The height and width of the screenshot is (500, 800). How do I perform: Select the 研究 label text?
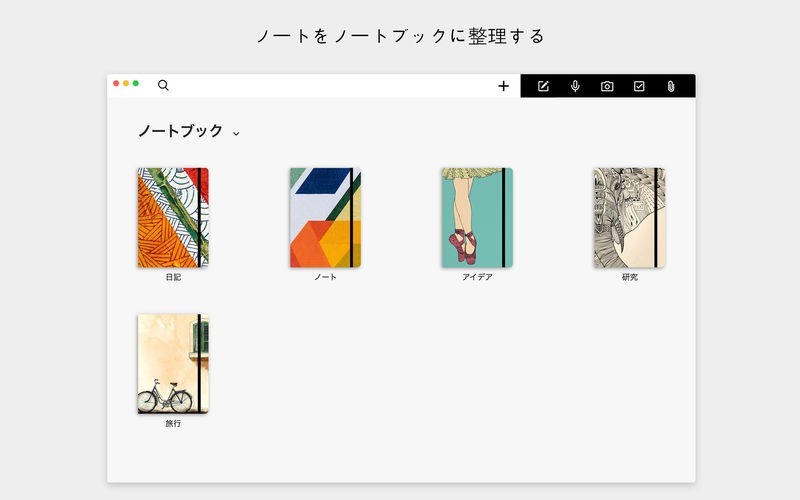coord(630,277)
